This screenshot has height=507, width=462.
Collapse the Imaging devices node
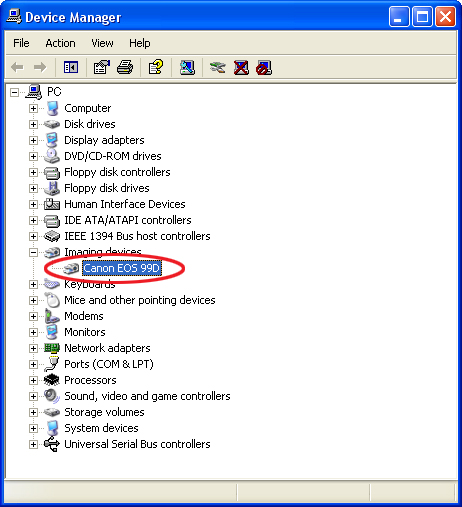(x=33, y=252)
